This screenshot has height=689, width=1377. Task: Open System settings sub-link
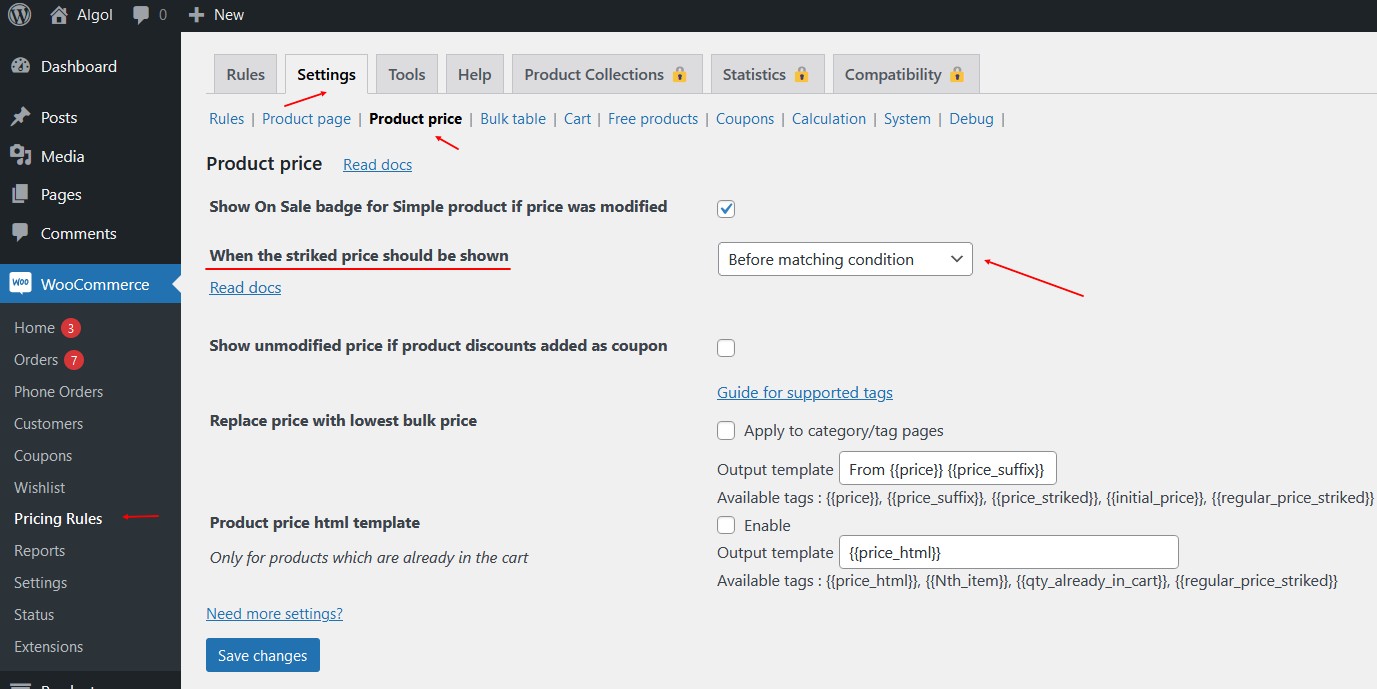907,118
